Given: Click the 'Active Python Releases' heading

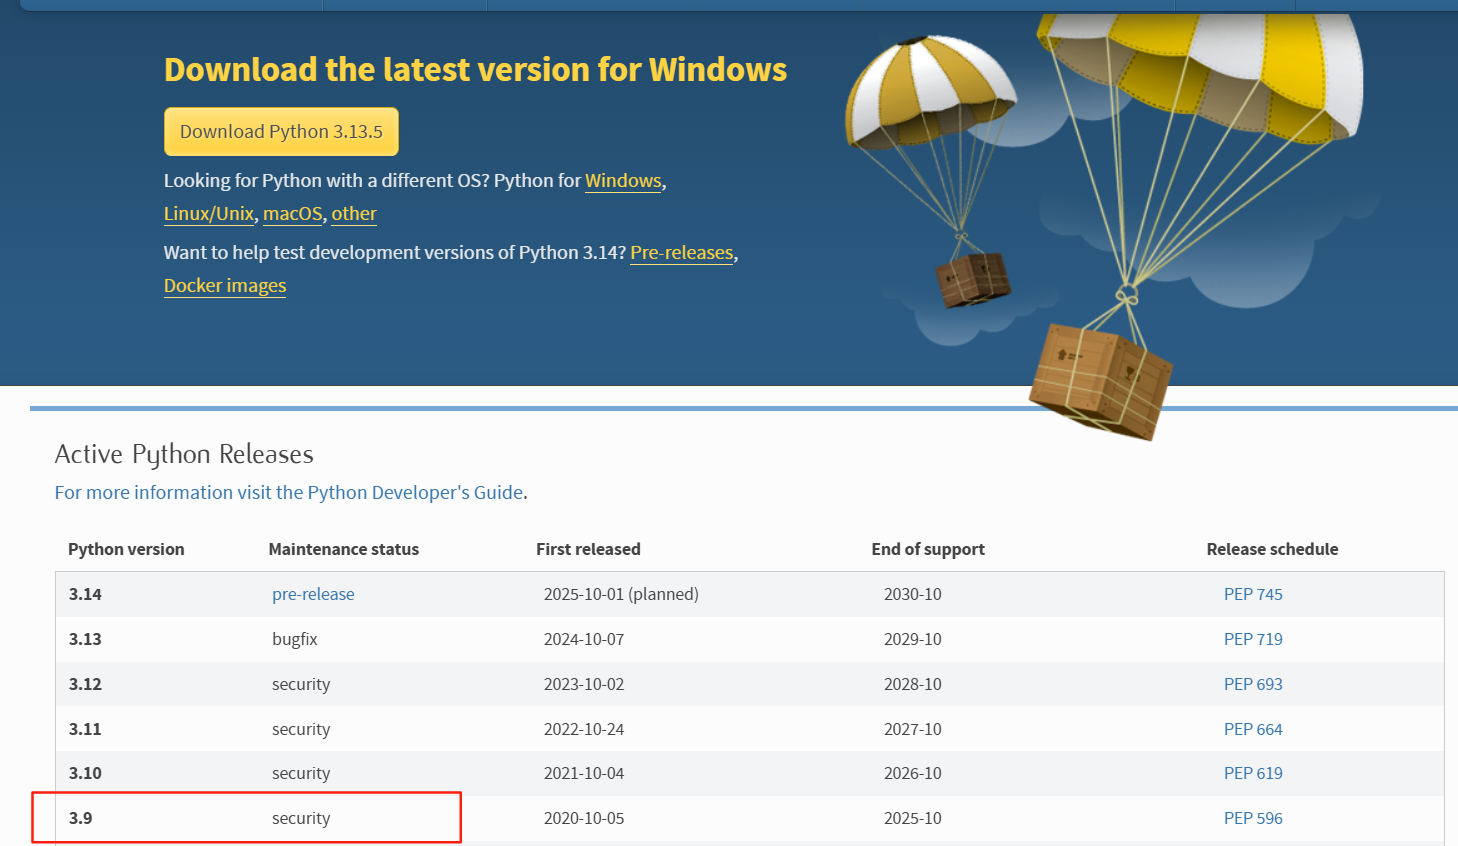Looking at the screenshot, I should tap(184, 454).
